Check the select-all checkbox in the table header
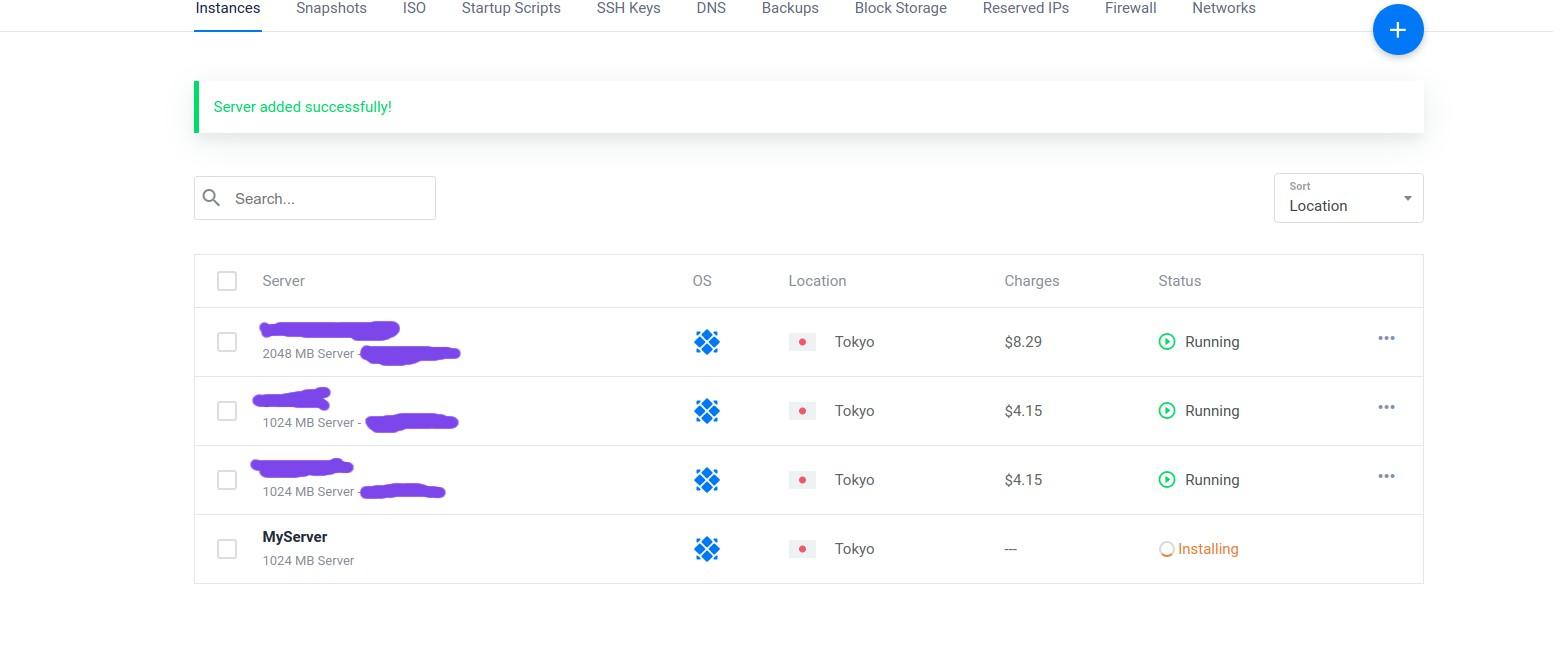Screen dimensions: 1553x649 pos(227,281)
